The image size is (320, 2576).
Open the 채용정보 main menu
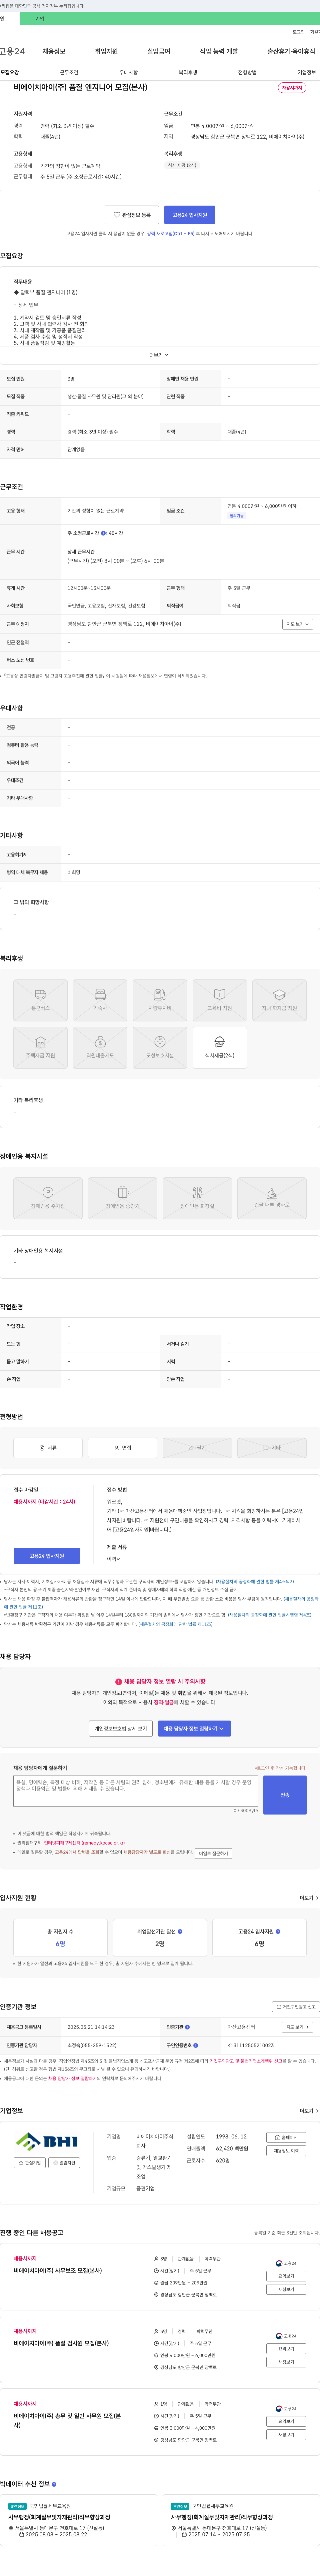[54, 51]
